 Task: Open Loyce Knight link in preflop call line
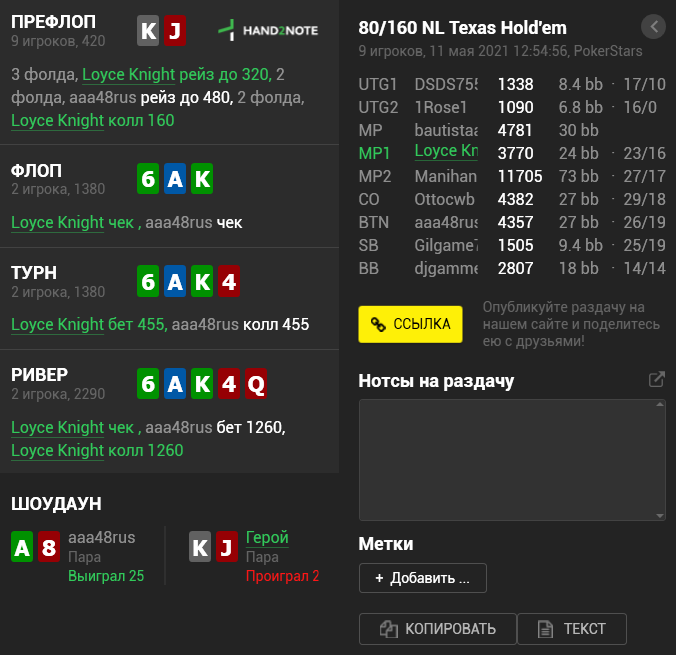(x=57, y=121)
